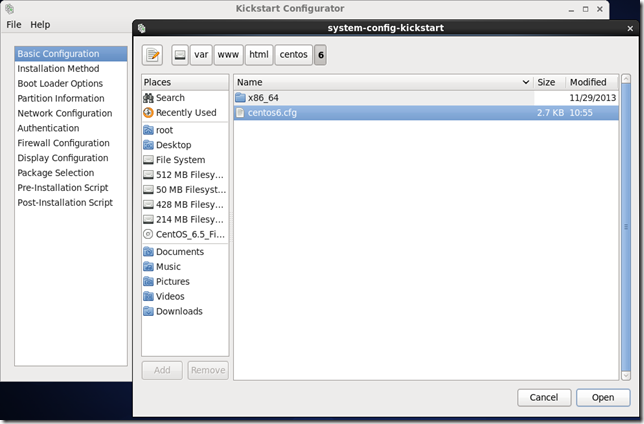Click the file list vertical scrollbar thumb

[x=626, y=227]
